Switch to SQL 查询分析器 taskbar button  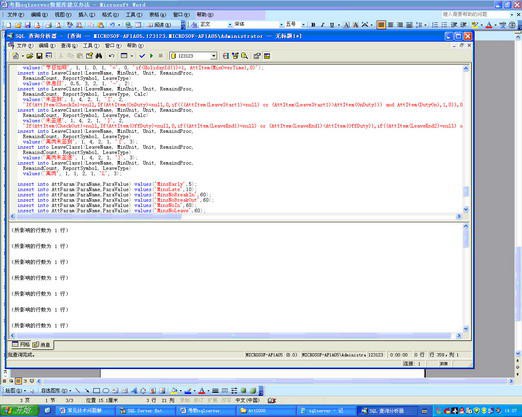(x=386, y=411)
